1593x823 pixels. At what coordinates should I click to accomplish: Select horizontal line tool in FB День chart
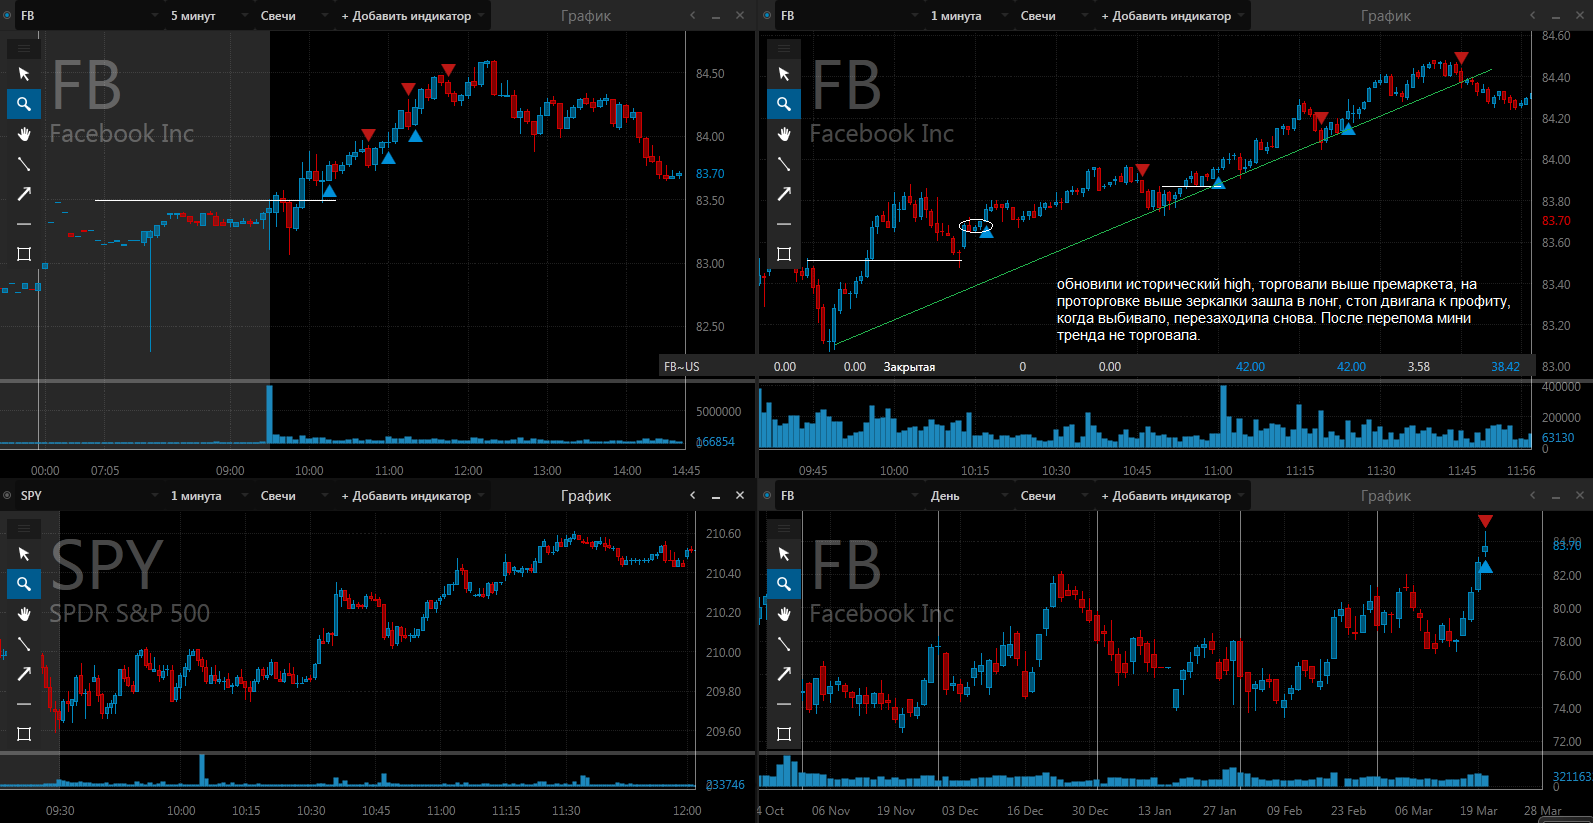784,704
